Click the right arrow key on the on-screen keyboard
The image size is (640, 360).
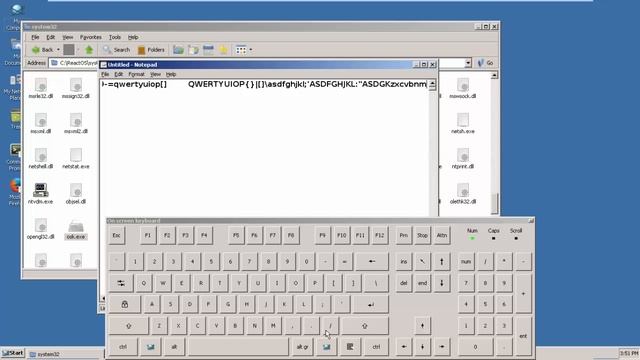coord(442,347)
